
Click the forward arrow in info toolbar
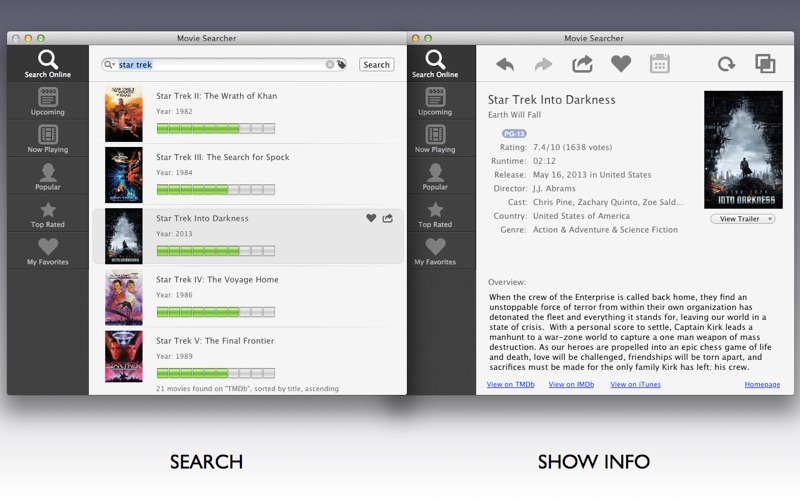543,64
